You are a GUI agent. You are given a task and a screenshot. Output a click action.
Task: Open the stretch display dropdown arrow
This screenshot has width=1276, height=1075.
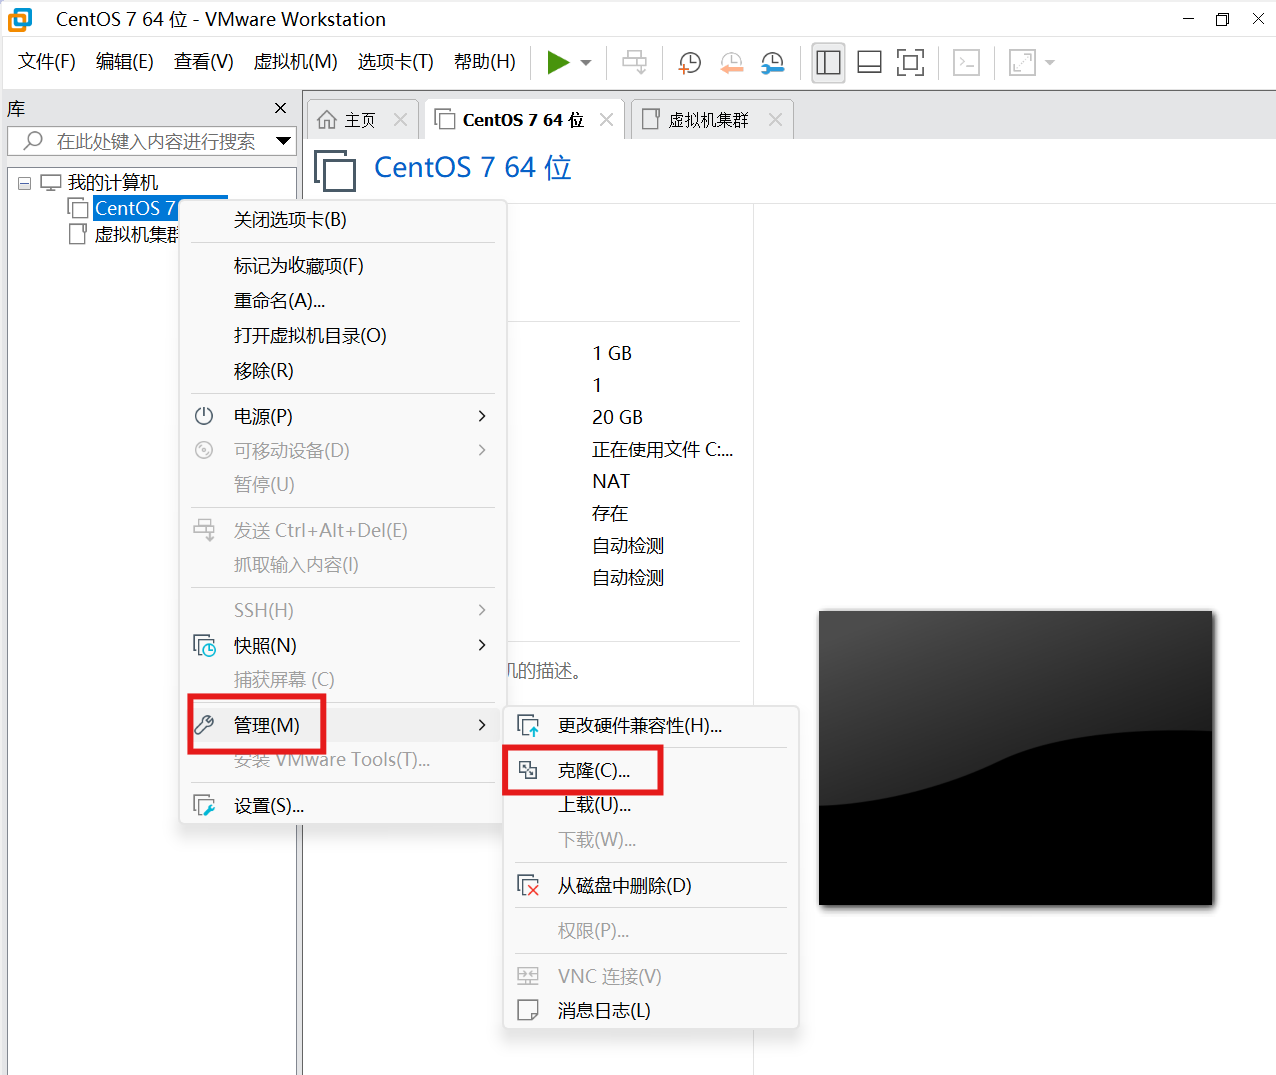[1050, 63]
